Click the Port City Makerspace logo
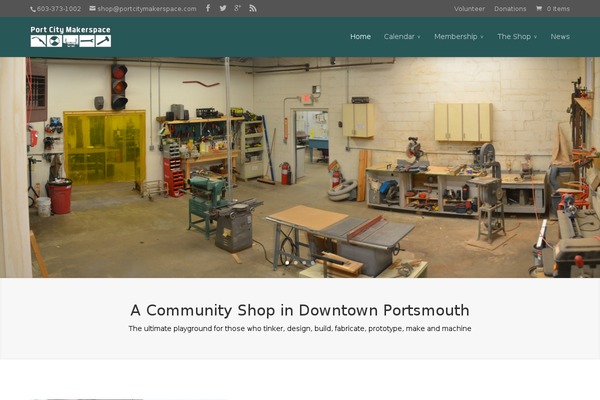Image resolution: width=600 pixels, height=400 pixels. click(x=70, y=36)
